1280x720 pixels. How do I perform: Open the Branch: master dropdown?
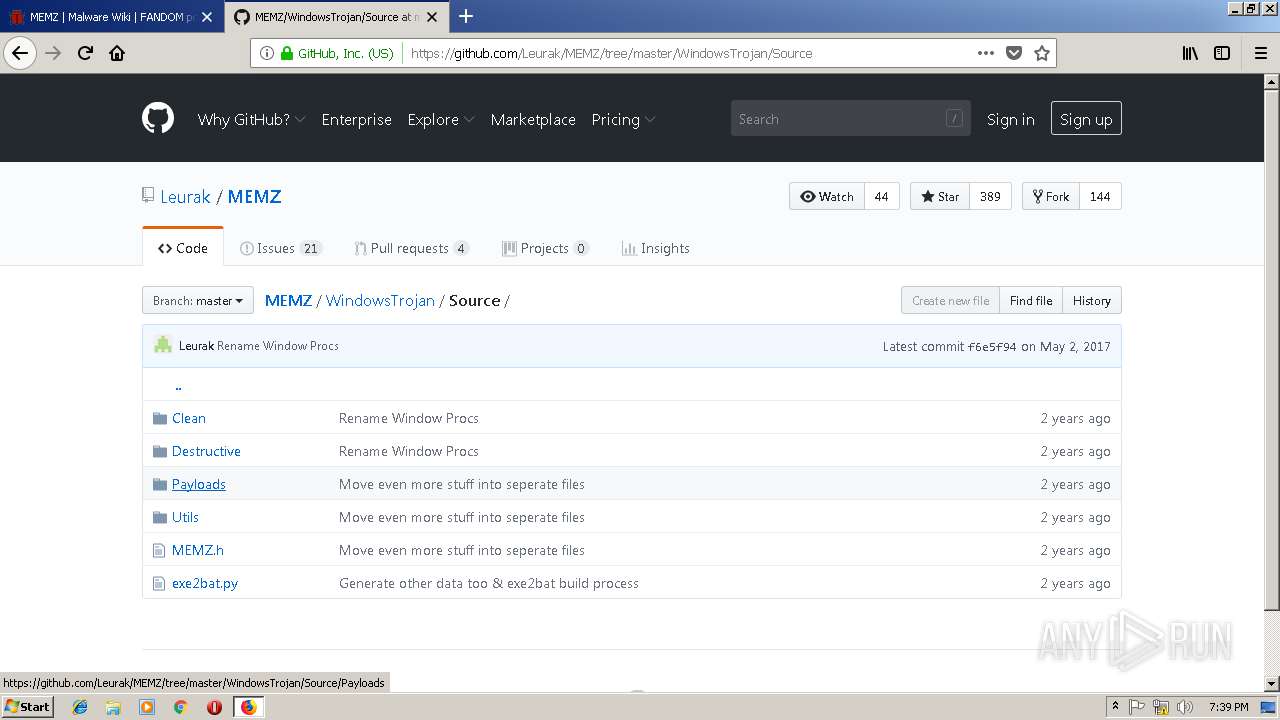pyautogui.click(x=198, y=300)
